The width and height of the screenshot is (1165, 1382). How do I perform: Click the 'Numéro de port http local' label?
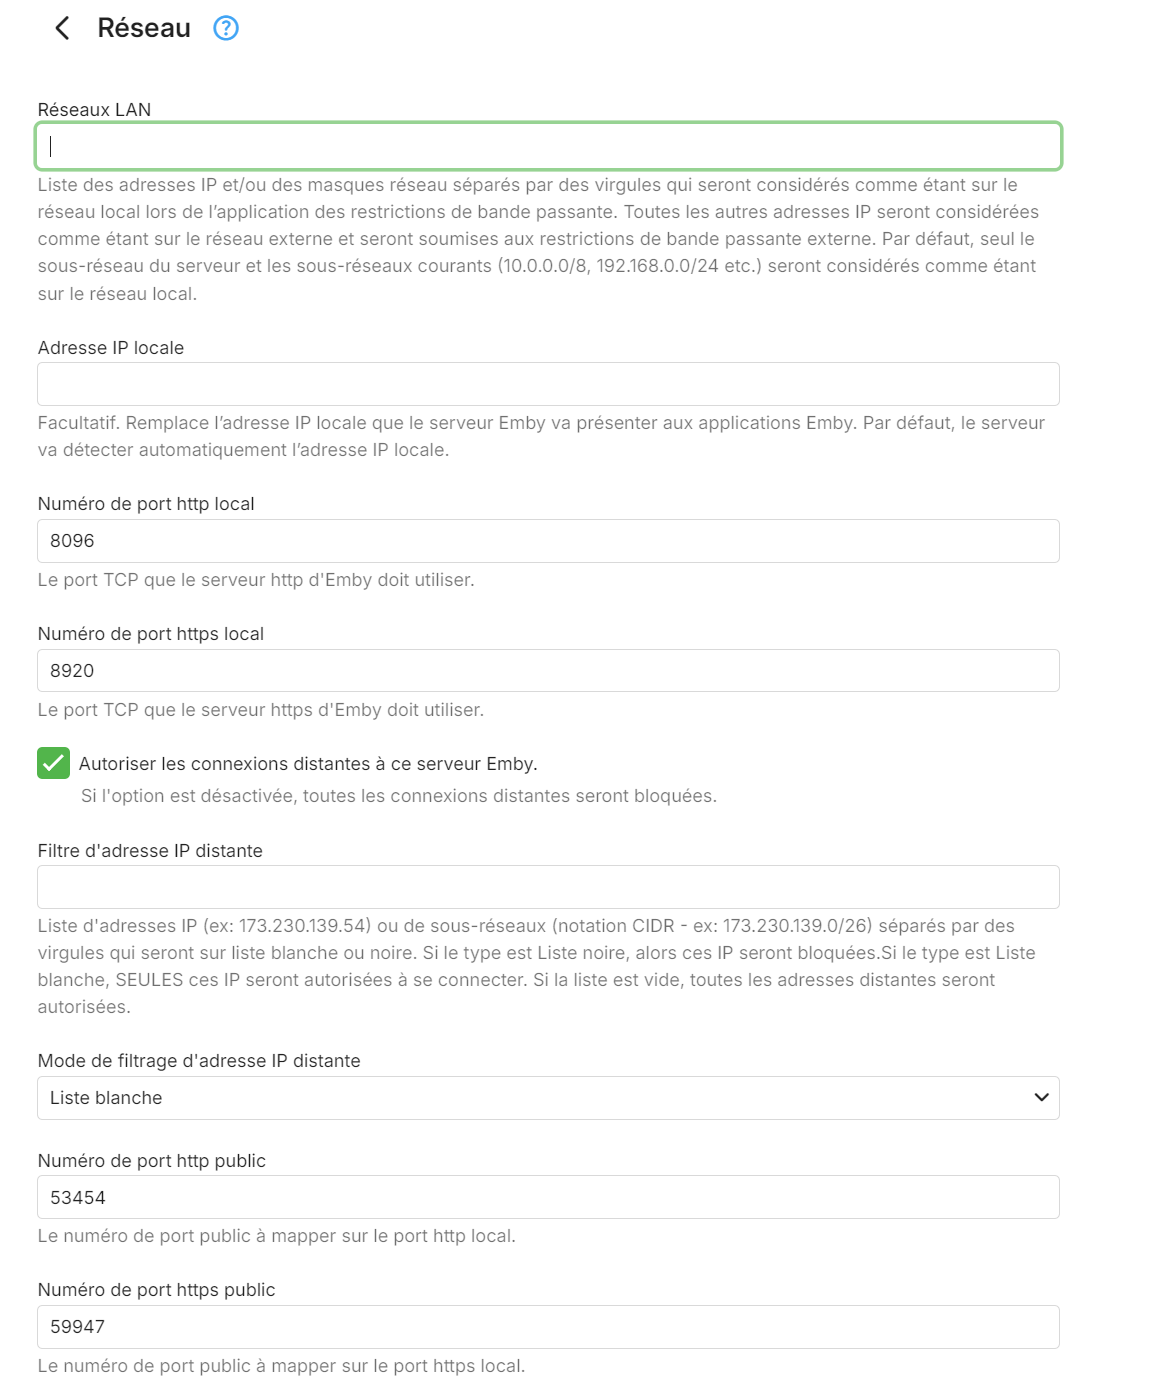click(x=146, y=504)
